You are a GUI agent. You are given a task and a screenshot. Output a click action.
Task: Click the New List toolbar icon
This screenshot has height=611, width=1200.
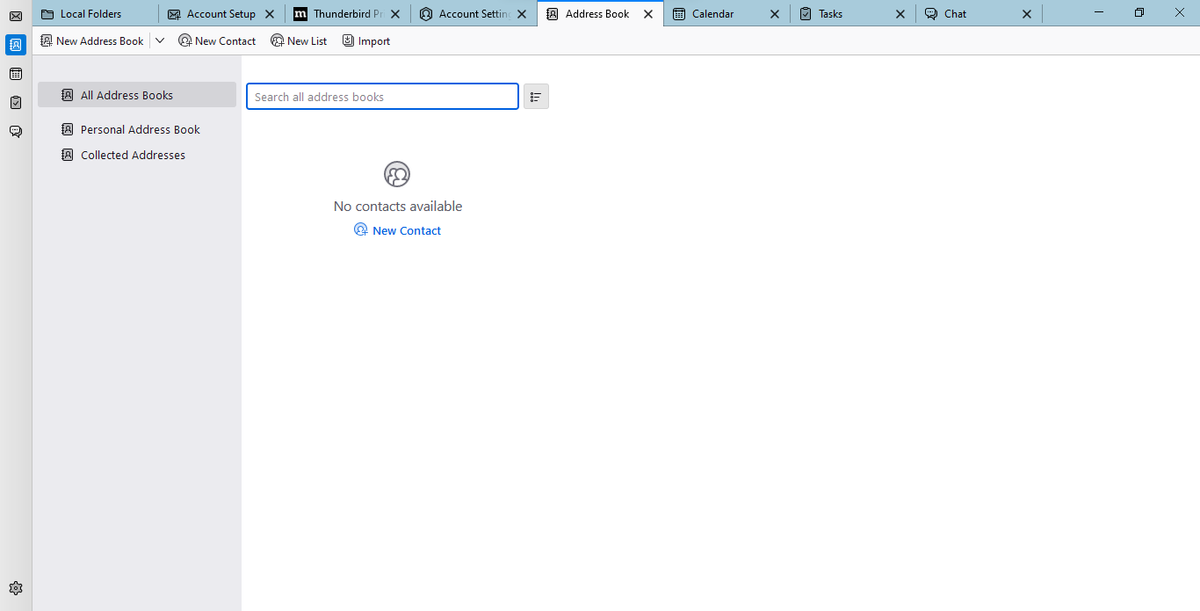pyautogui.click(x=298, y=41)
